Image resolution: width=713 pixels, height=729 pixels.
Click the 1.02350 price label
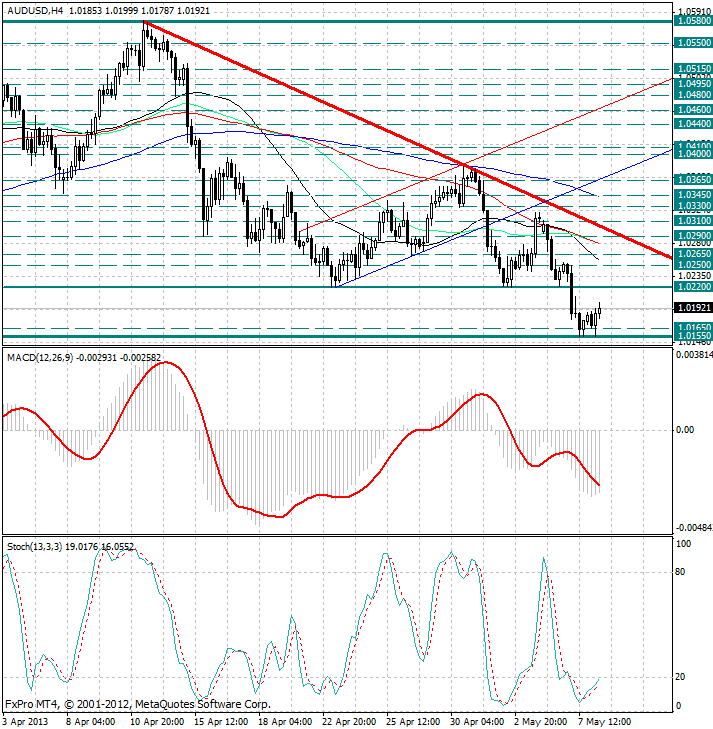[695, 276]
